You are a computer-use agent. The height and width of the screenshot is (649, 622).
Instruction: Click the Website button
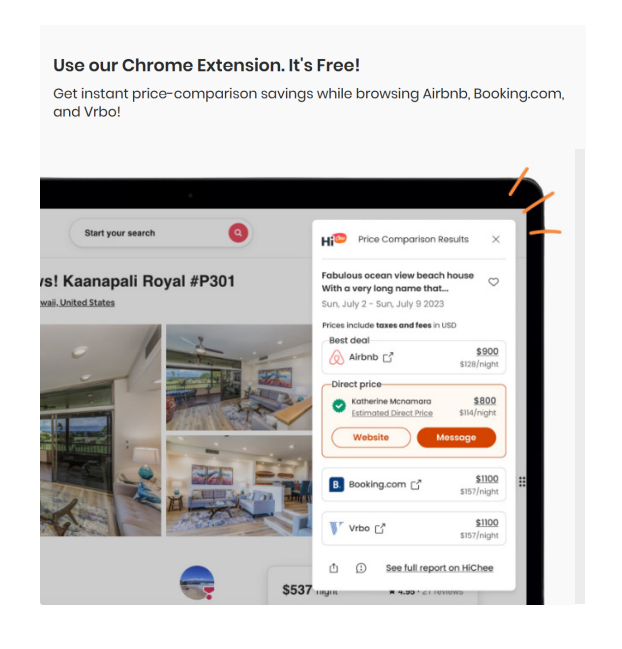coord(371,437)
